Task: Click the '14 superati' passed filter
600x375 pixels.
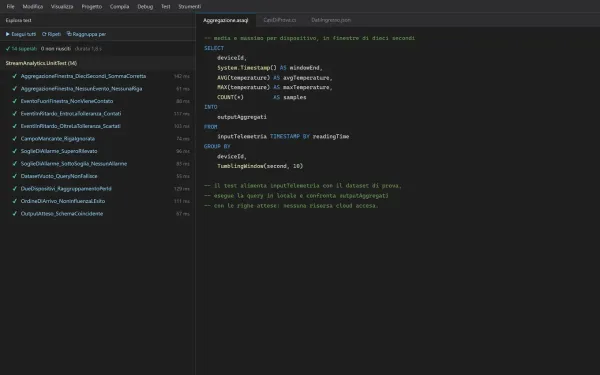Action: [21, 49]
